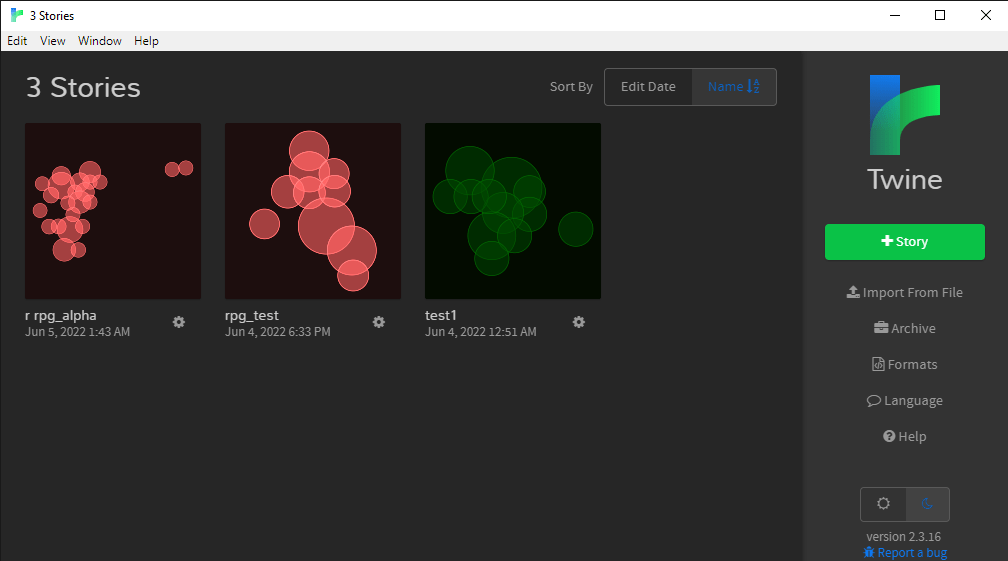Open the r rpg_alpha story thumbnail

coord(113,211)
